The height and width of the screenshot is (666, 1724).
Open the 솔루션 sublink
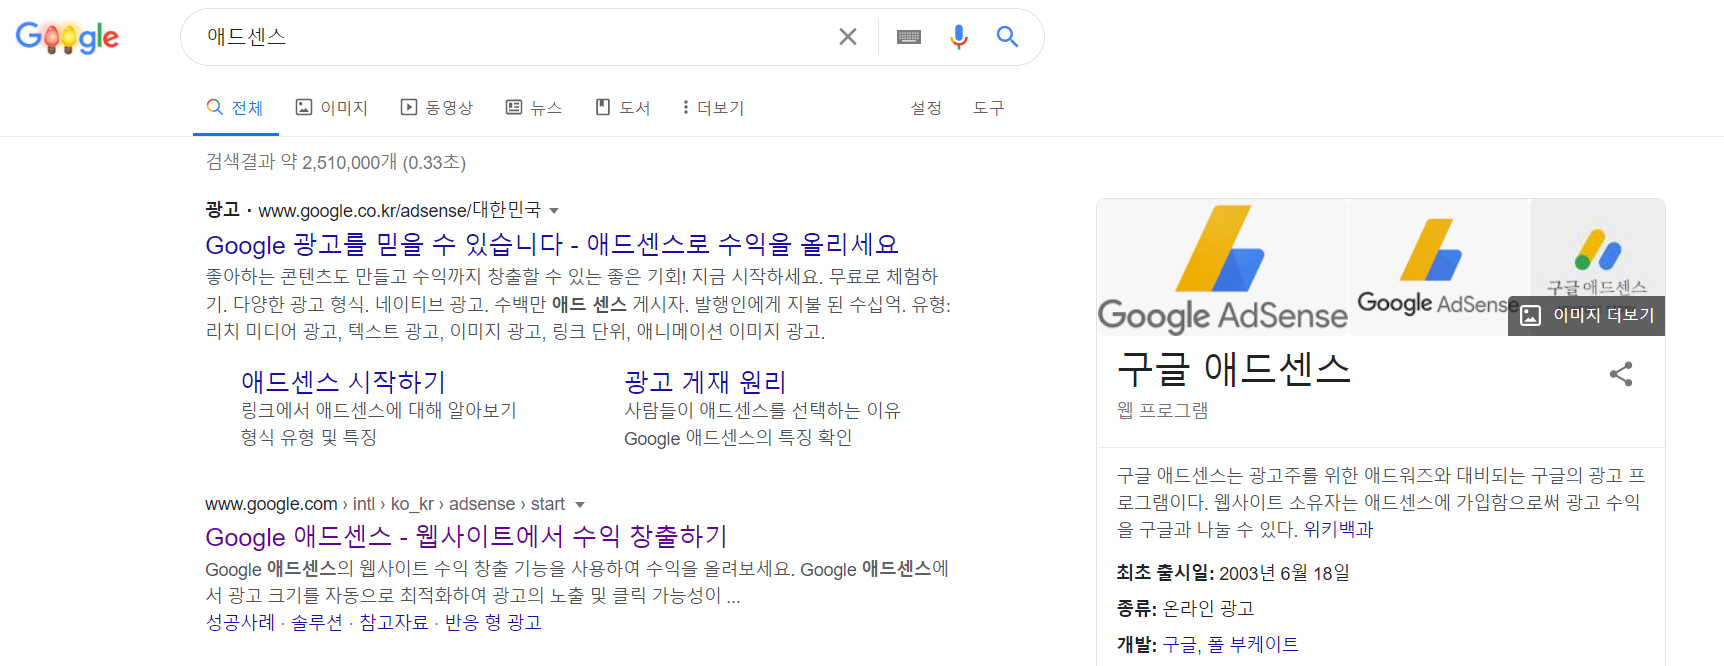pos(317,622)
